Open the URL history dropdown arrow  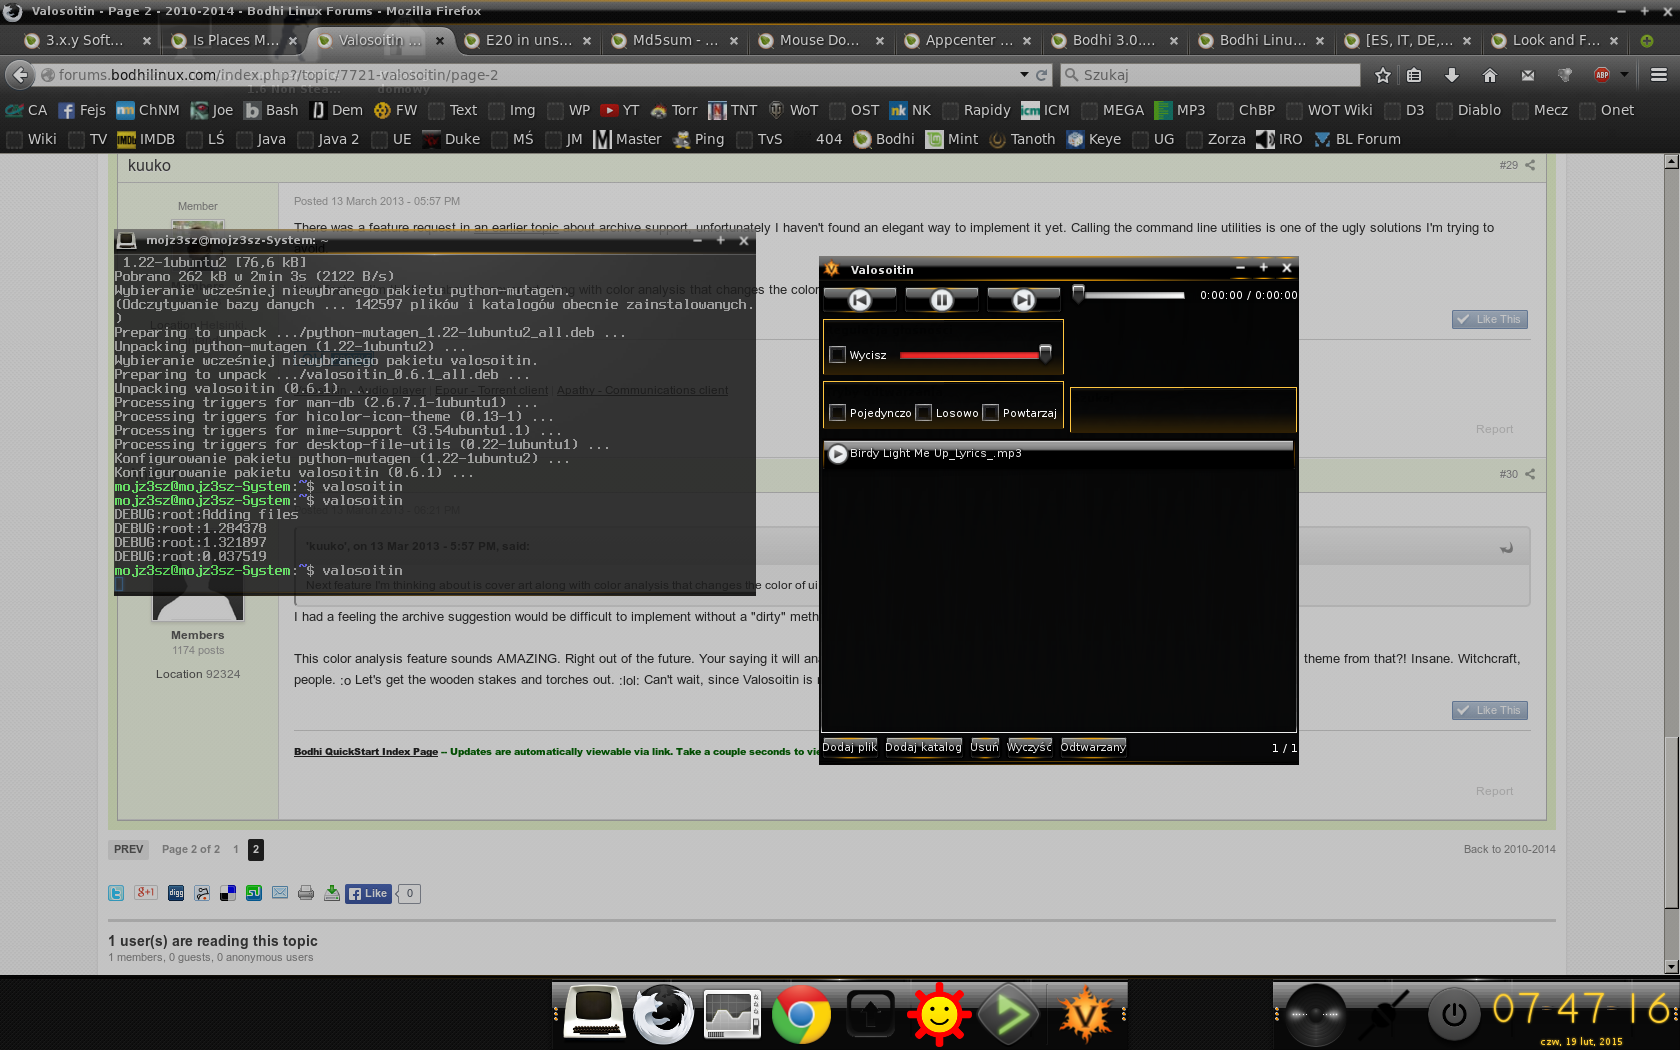tap(1024, 75)
